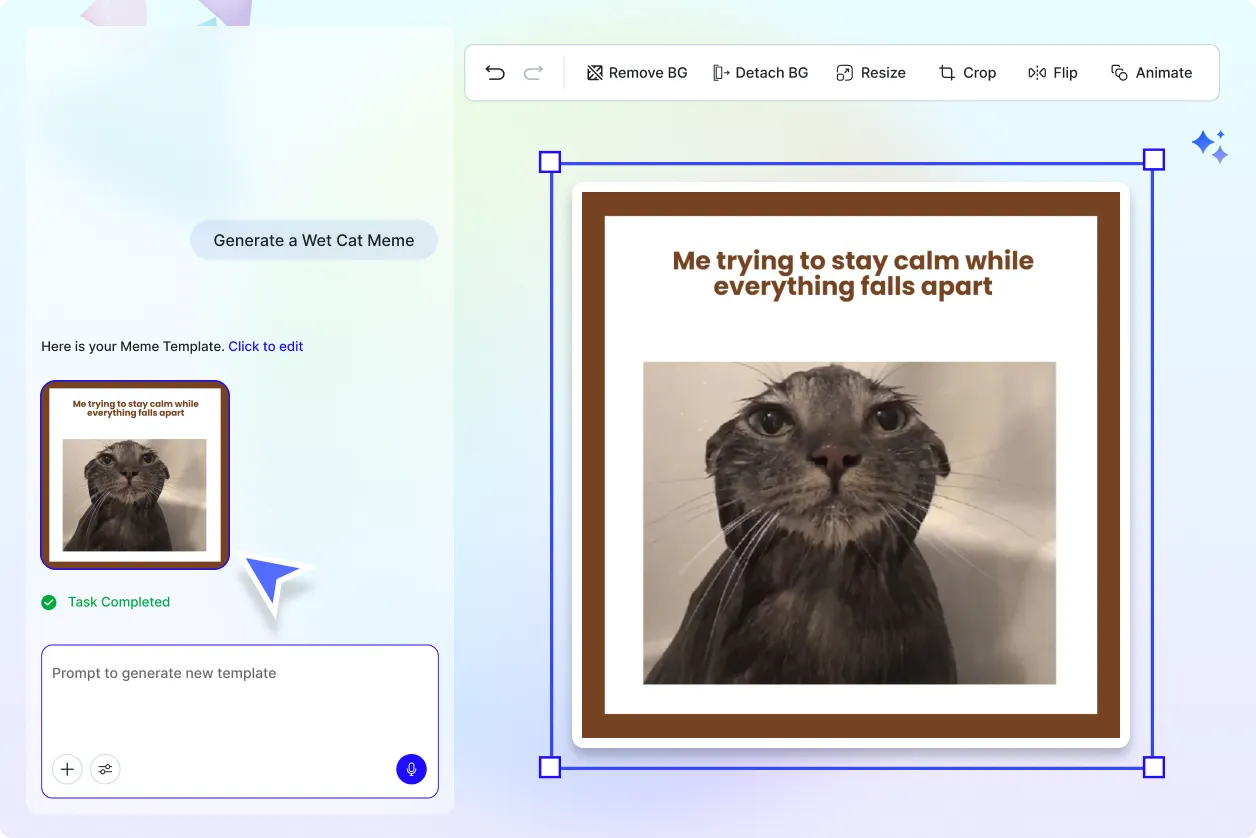Open the Animate feature
1256x838 pixels.
point(1152,72)
